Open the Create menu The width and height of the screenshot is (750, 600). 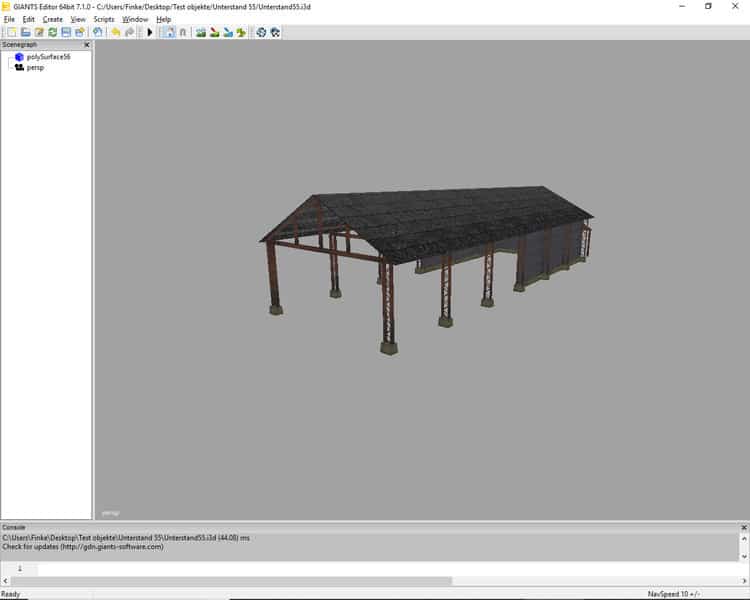pyautogui.click(x=52, y=19)
